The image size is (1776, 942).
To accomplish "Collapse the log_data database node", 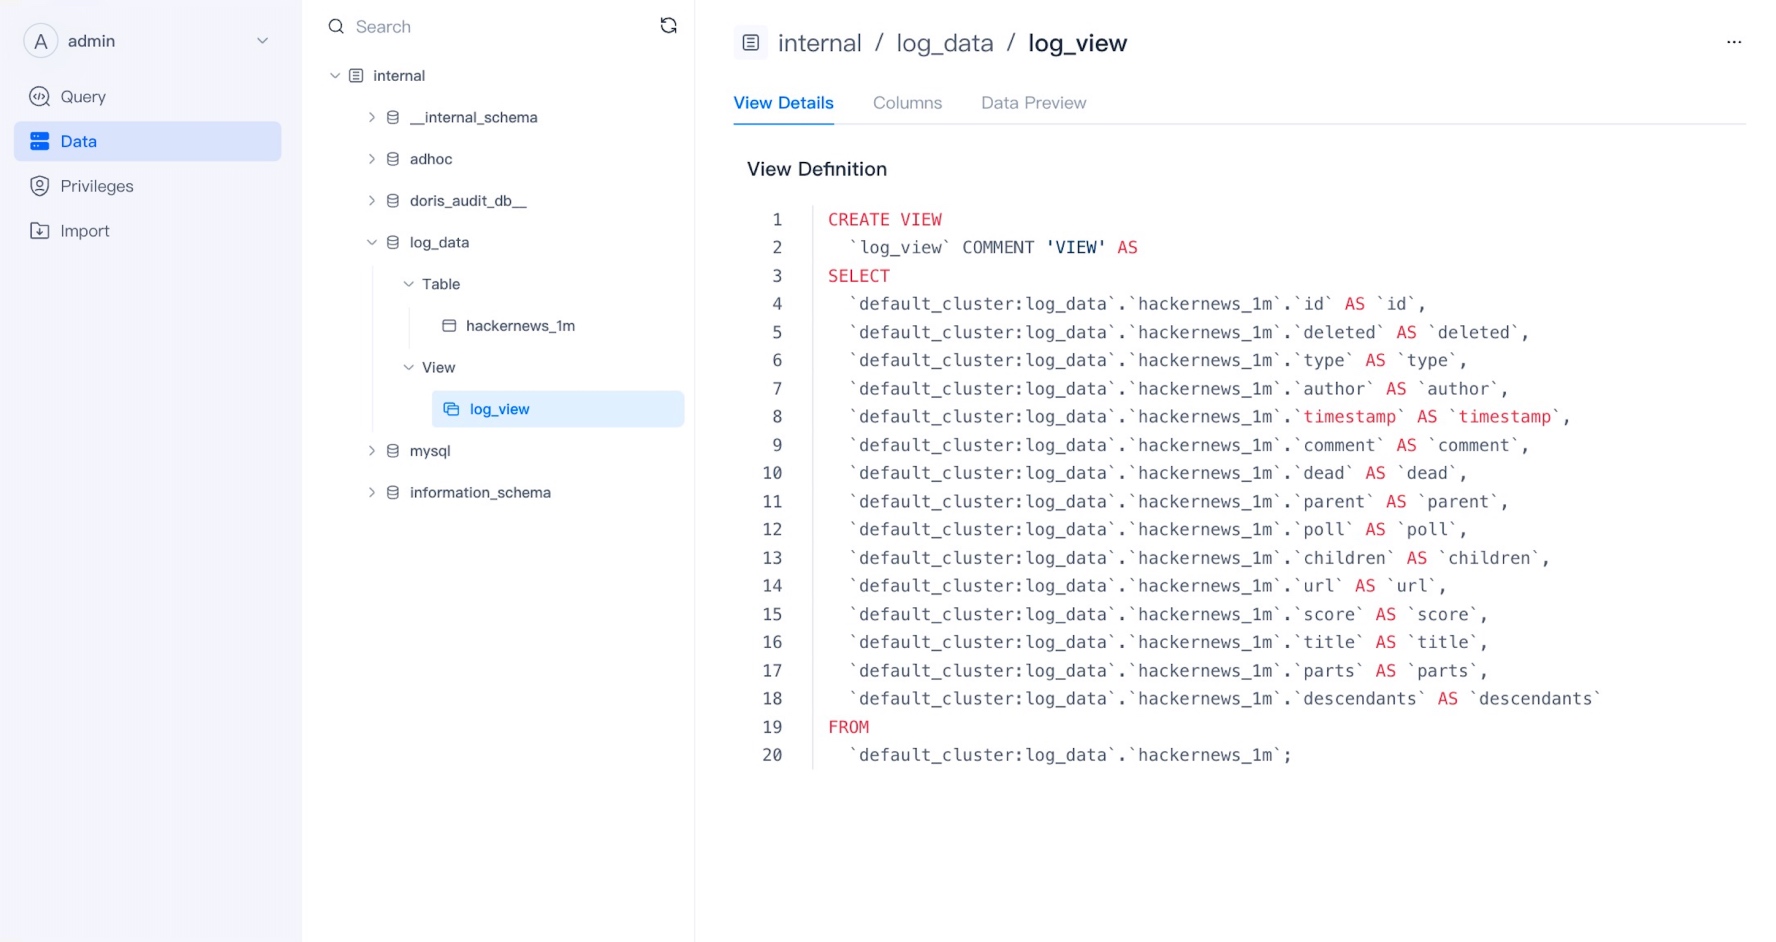I will pyautogui.click(x=371, y=242).
